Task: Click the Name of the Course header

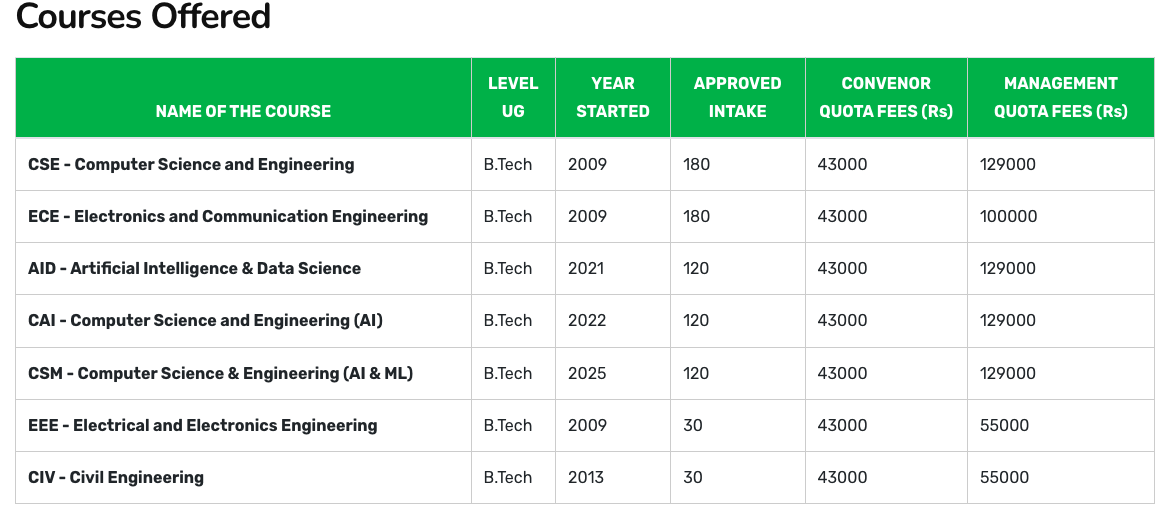Action: [x=243, y=111]
